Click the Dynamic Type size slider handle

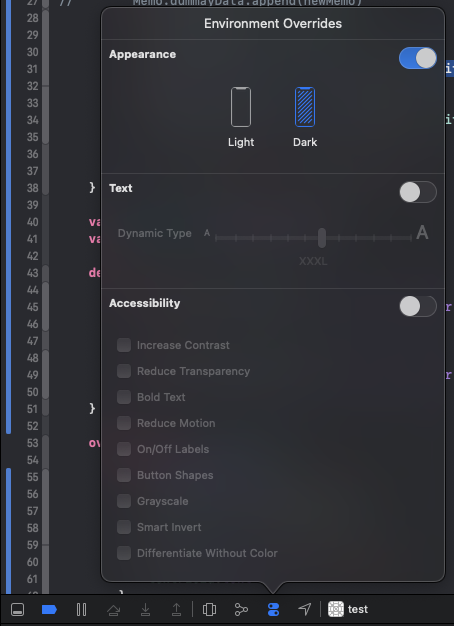tap(322, 238)
